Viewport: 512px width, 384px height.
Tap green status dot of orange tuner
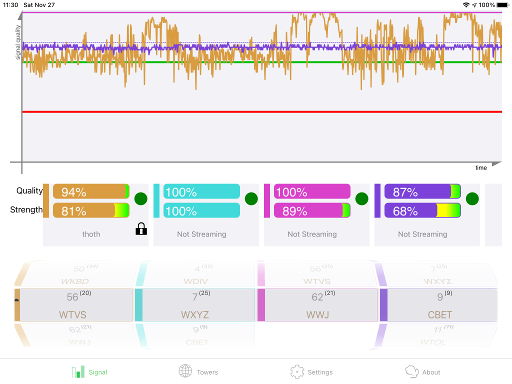141,199
